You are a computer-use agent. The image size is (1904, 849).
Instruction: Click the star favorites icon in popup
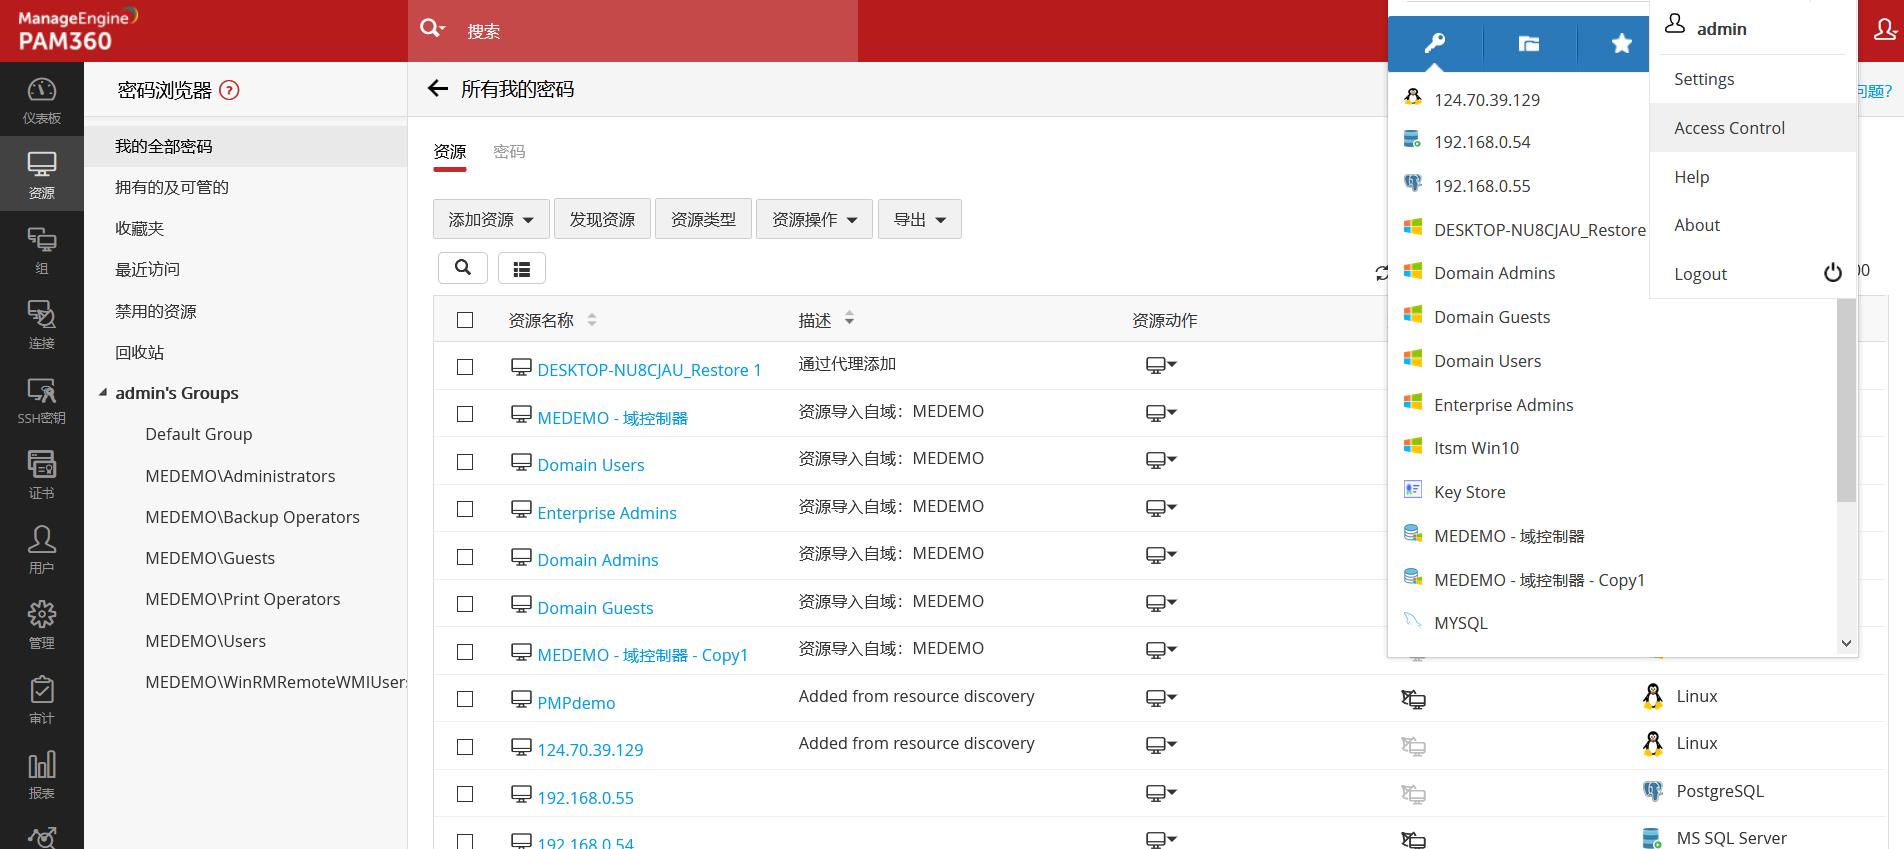(1621, 44)
